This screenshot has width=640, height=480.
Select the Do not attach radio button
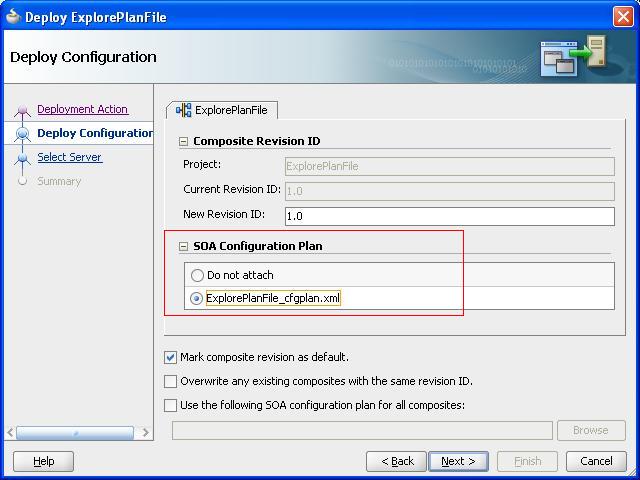pyautogui.click(x=197, y=275)
